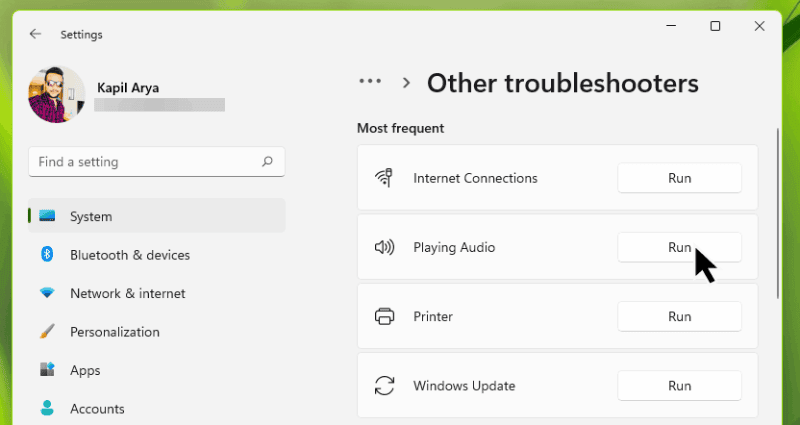Run the Printer troubleshooter
Viewport: 800px width, 425px height.
tap(679, 317)
